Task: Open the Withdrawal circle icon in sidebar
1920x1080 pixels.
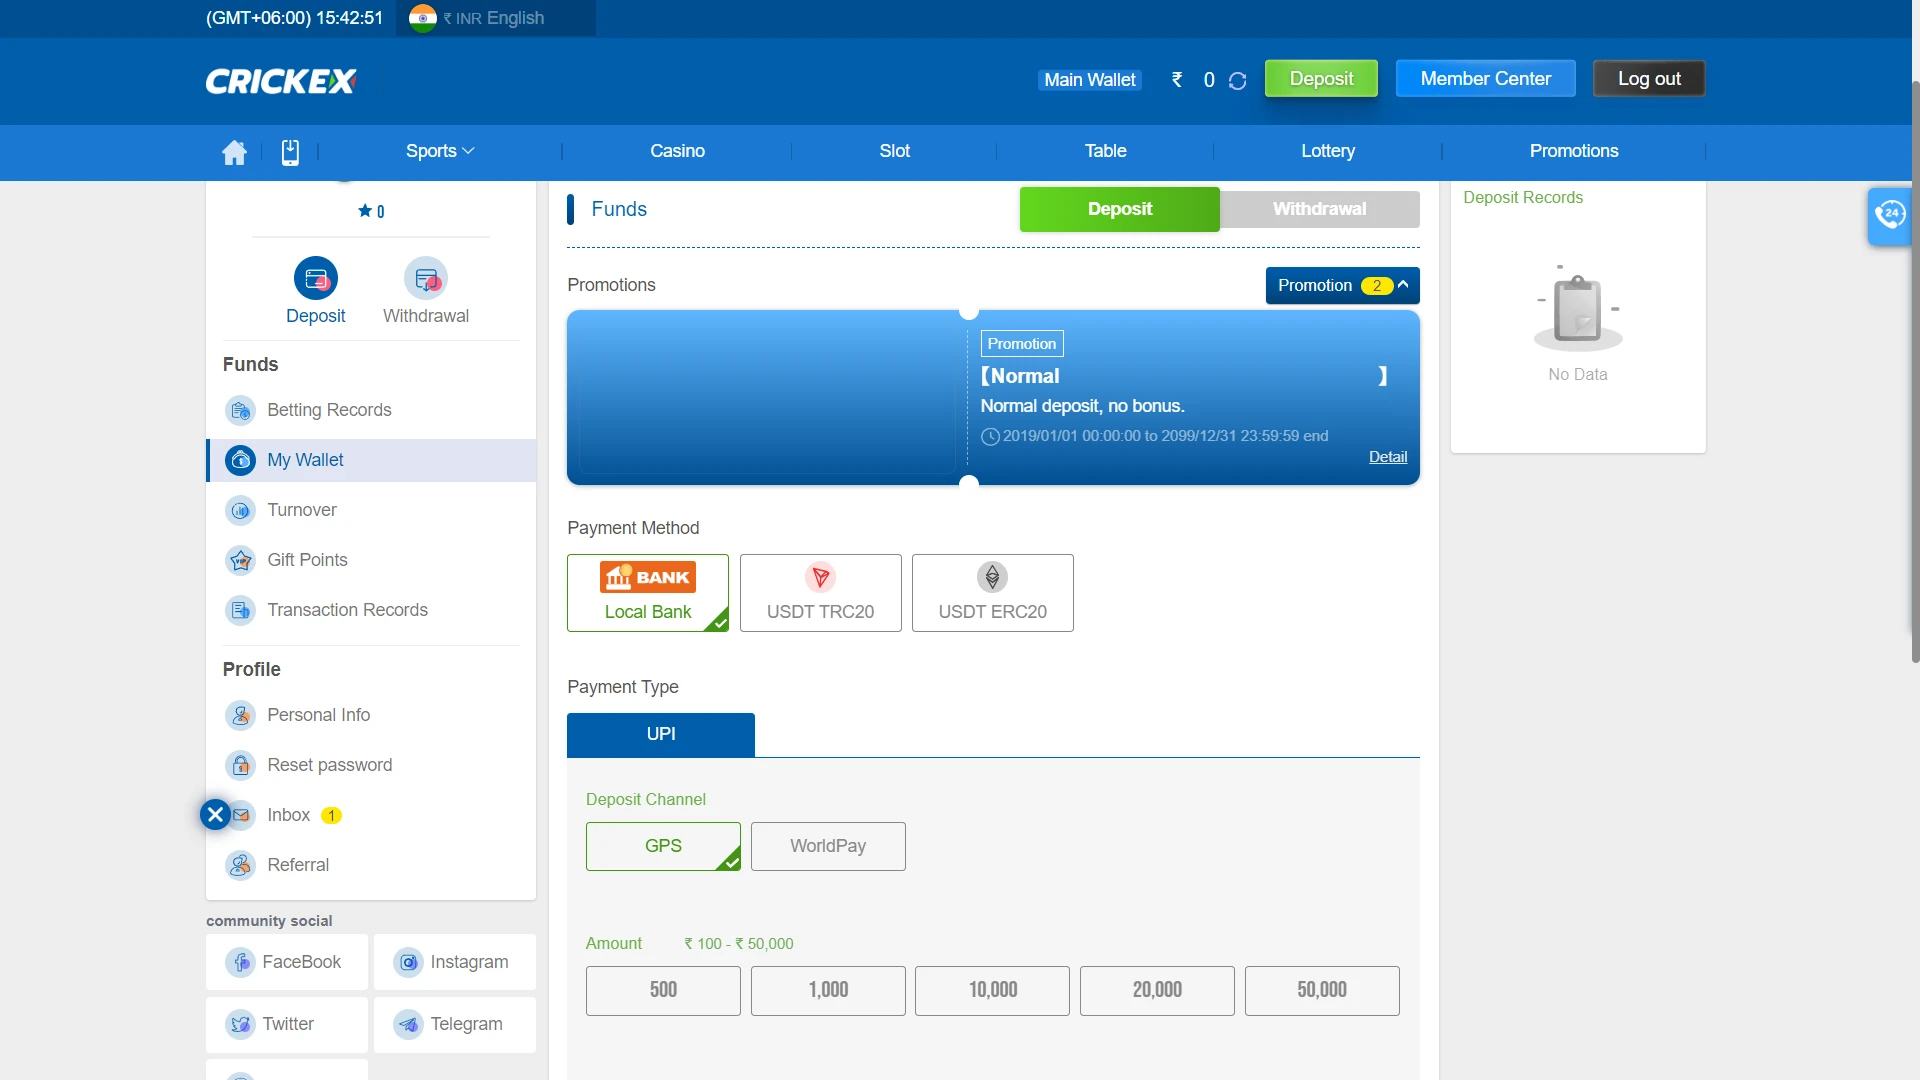Action: (x=426, y=279)
